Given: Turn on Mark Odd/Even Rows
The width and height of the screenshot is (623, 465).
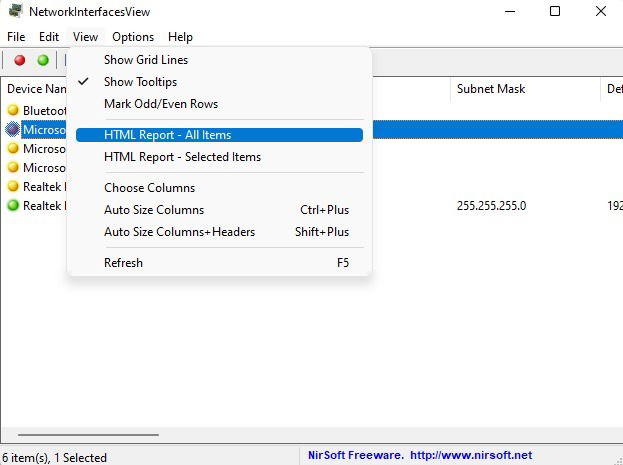Looking at the screenshot, I should pyautogui.click(x=161, y=104).
